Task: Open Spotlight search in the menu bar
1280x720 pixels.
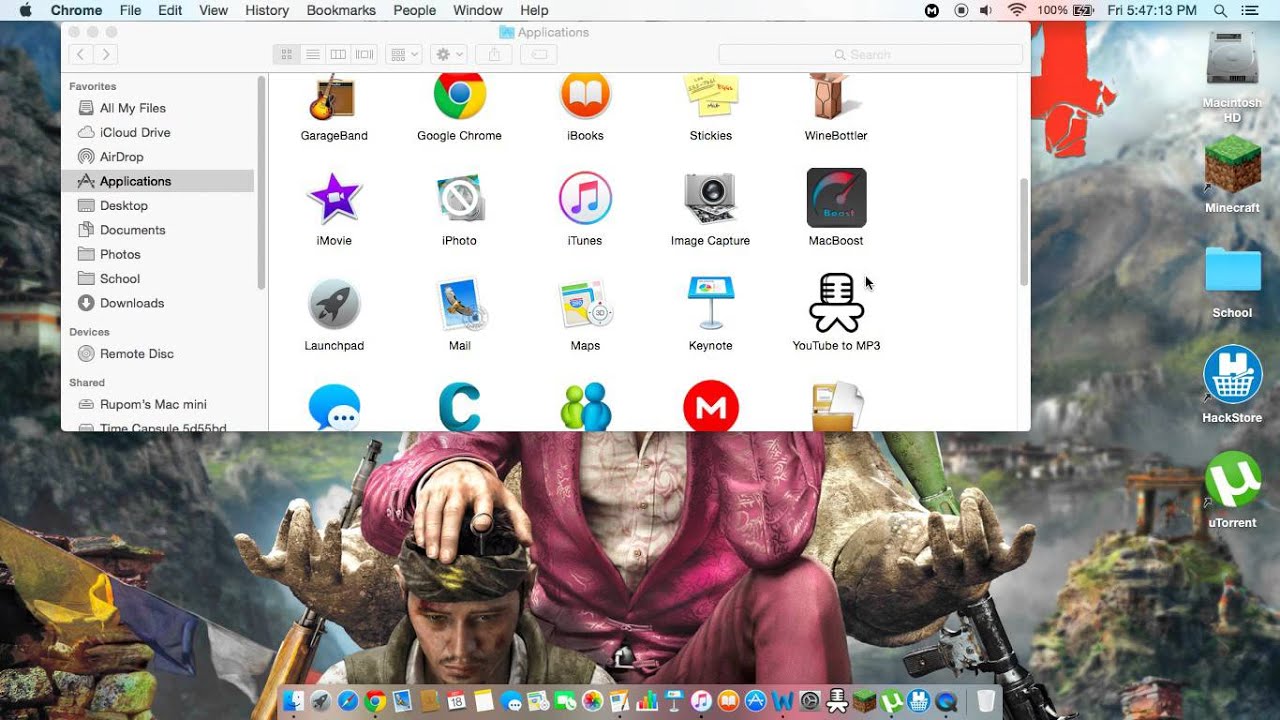Action: click(1220, 10)
